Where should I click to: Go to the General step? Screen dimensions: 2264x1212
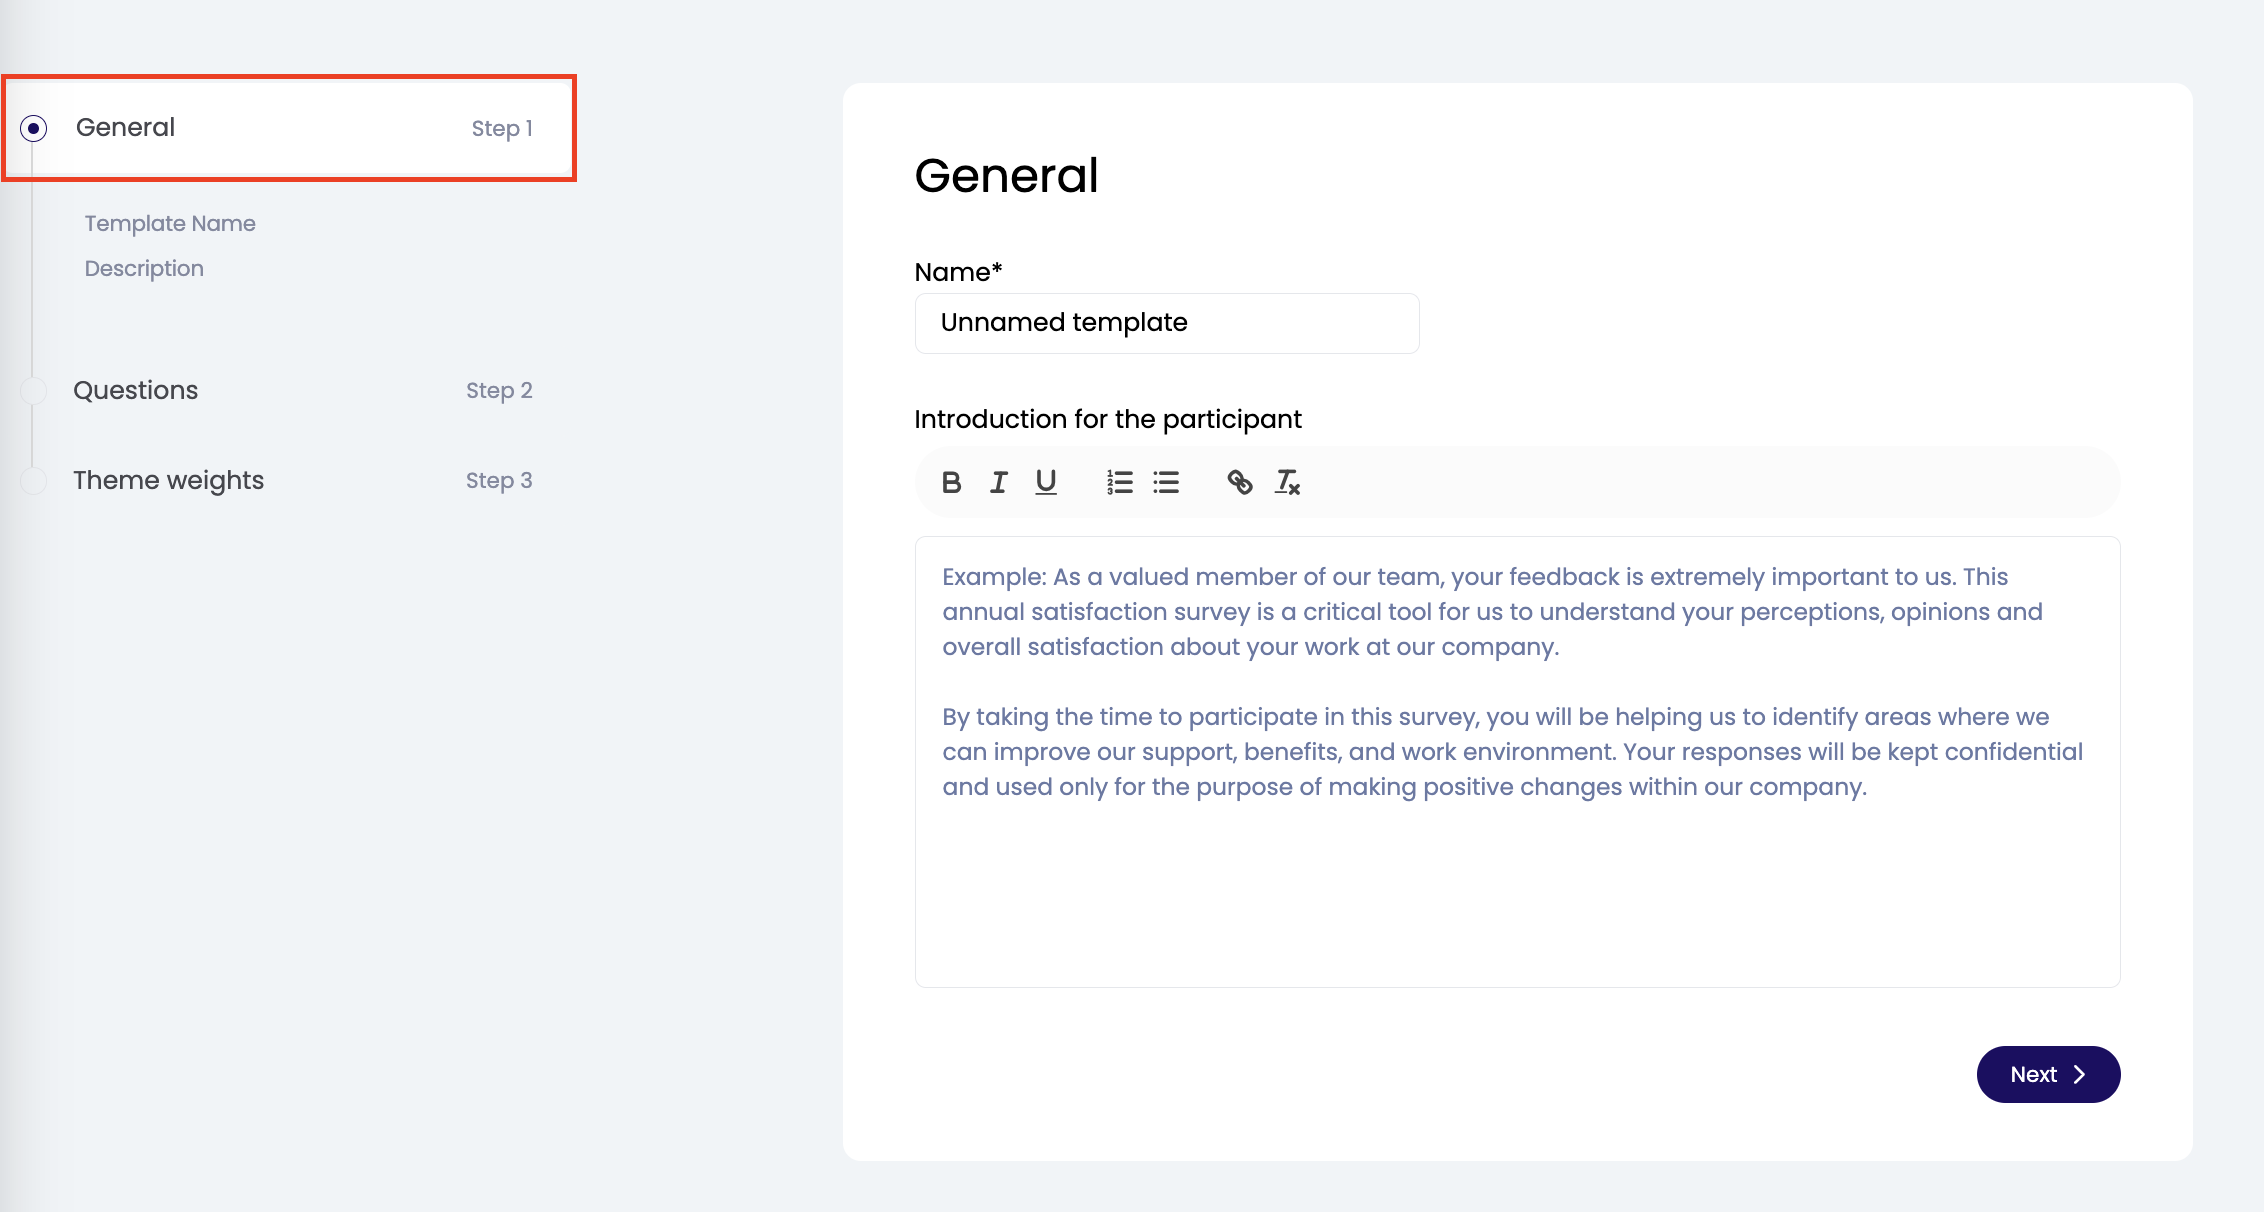click(126, 128)
